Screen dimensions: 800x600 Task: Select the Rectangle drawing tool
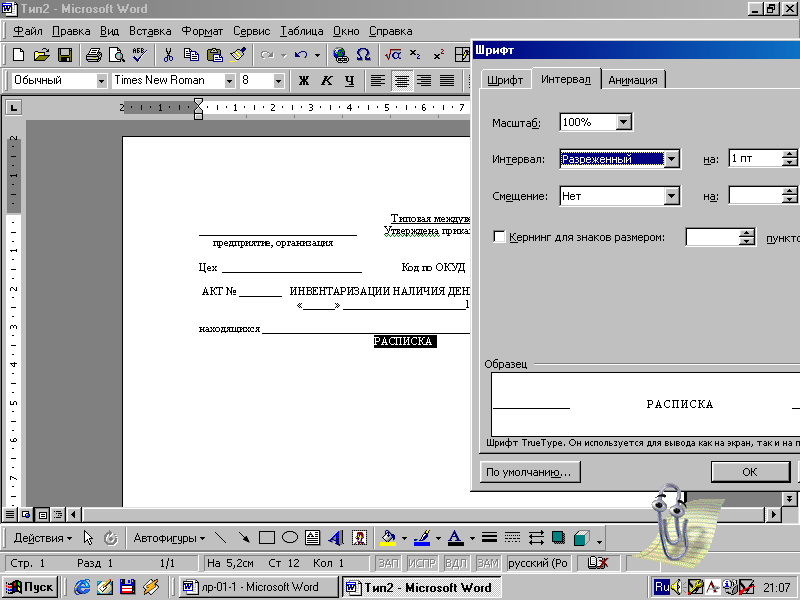266,538
